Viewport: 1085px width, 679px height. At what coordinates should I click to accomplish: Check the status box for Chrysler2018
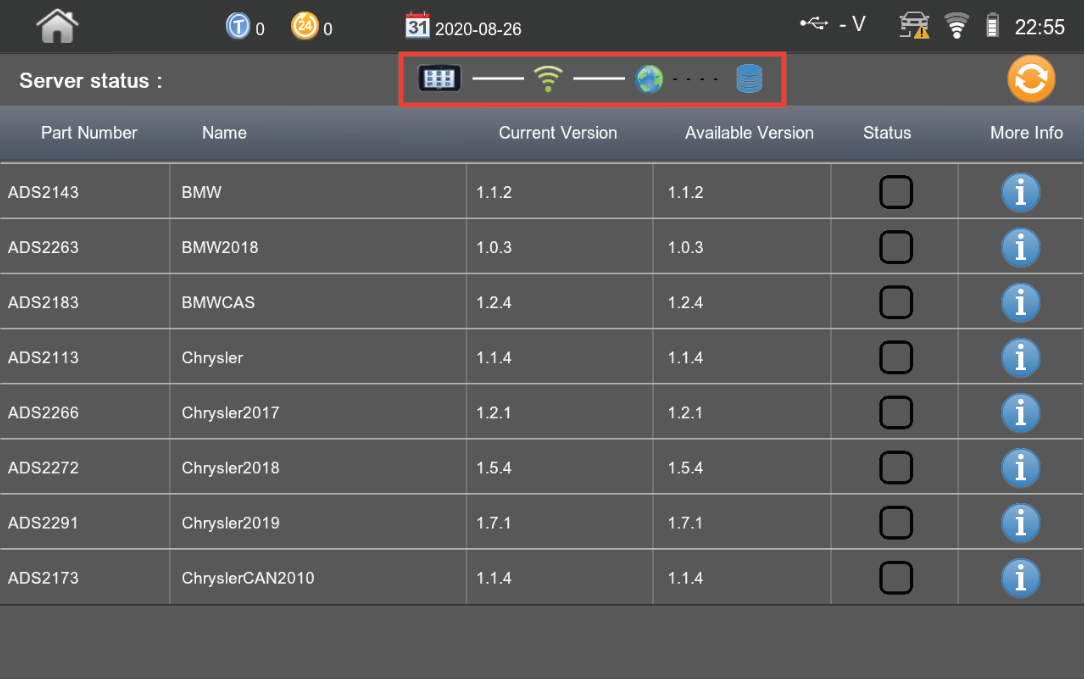896,468
